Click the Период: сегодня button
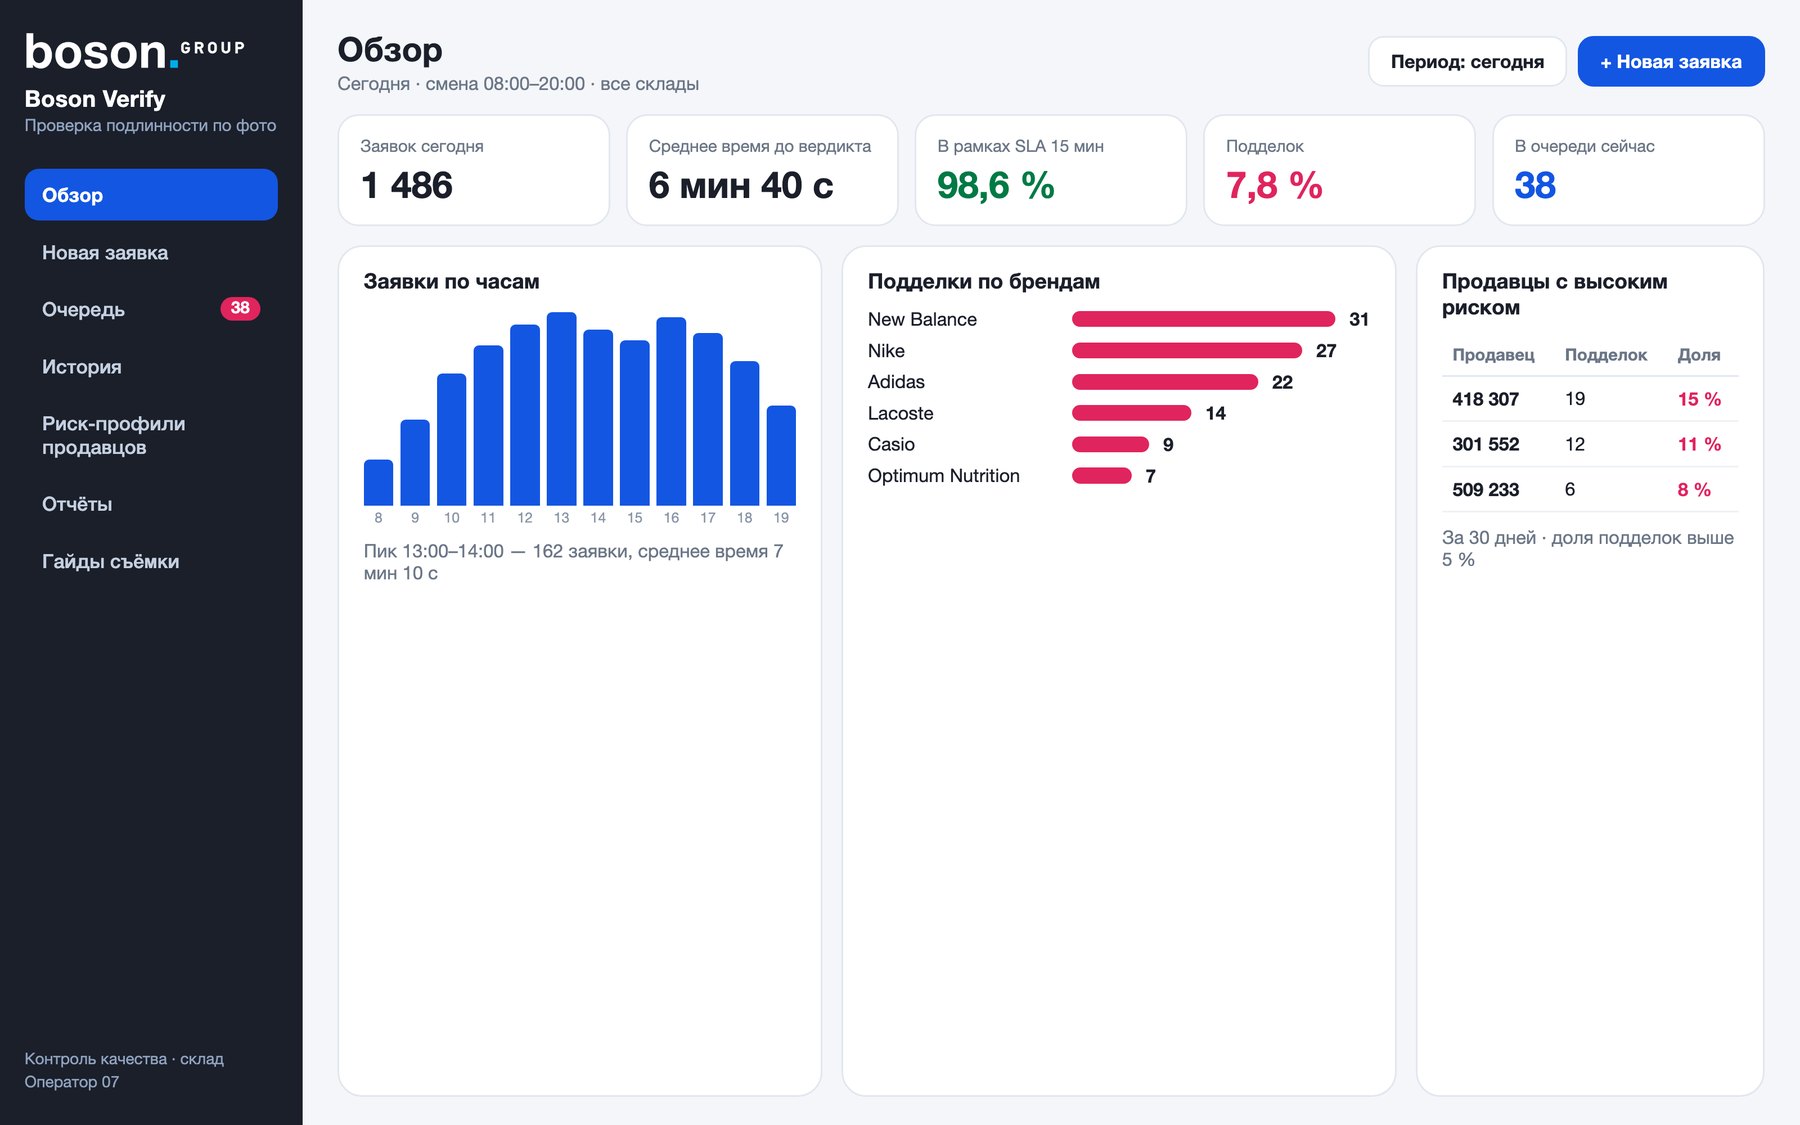This screenshot has height=1125, width=1800. tap(1467, 62)
